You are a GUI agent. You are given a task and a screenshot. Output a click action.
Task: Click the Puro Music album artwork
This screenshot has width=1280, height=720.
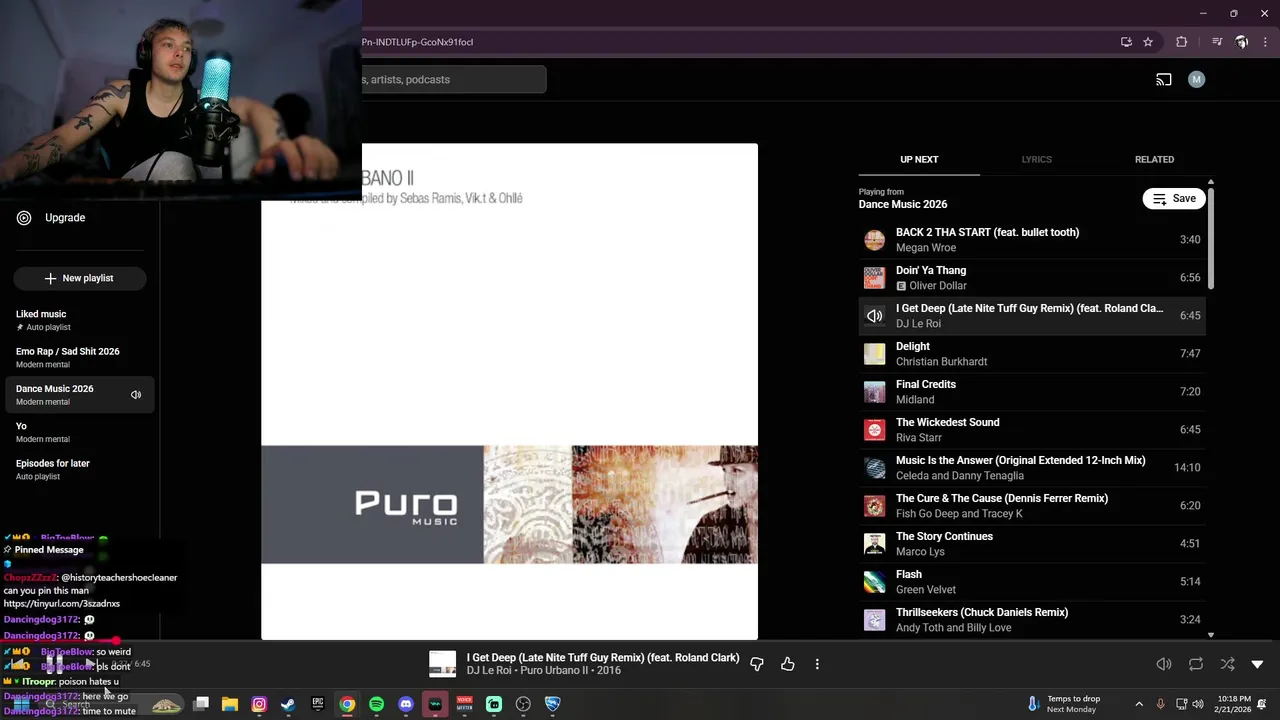(510, 392)
